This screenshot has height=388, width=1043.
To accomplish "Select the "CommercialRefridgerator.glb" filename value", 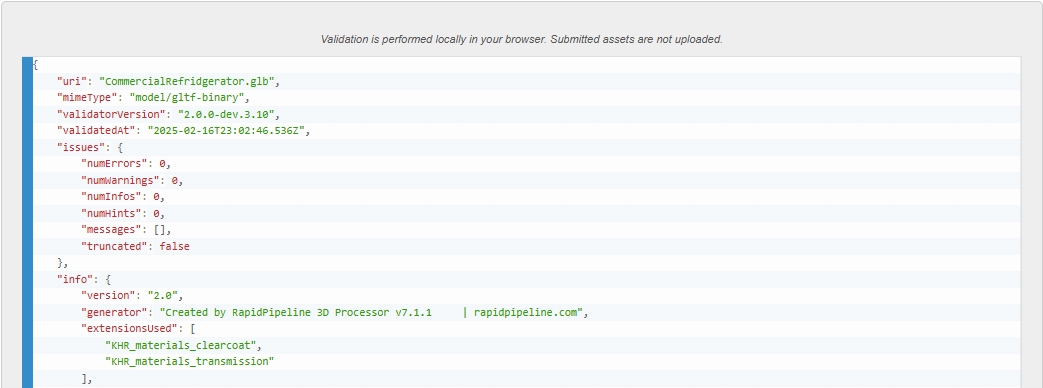I will (x=187, y=81).
